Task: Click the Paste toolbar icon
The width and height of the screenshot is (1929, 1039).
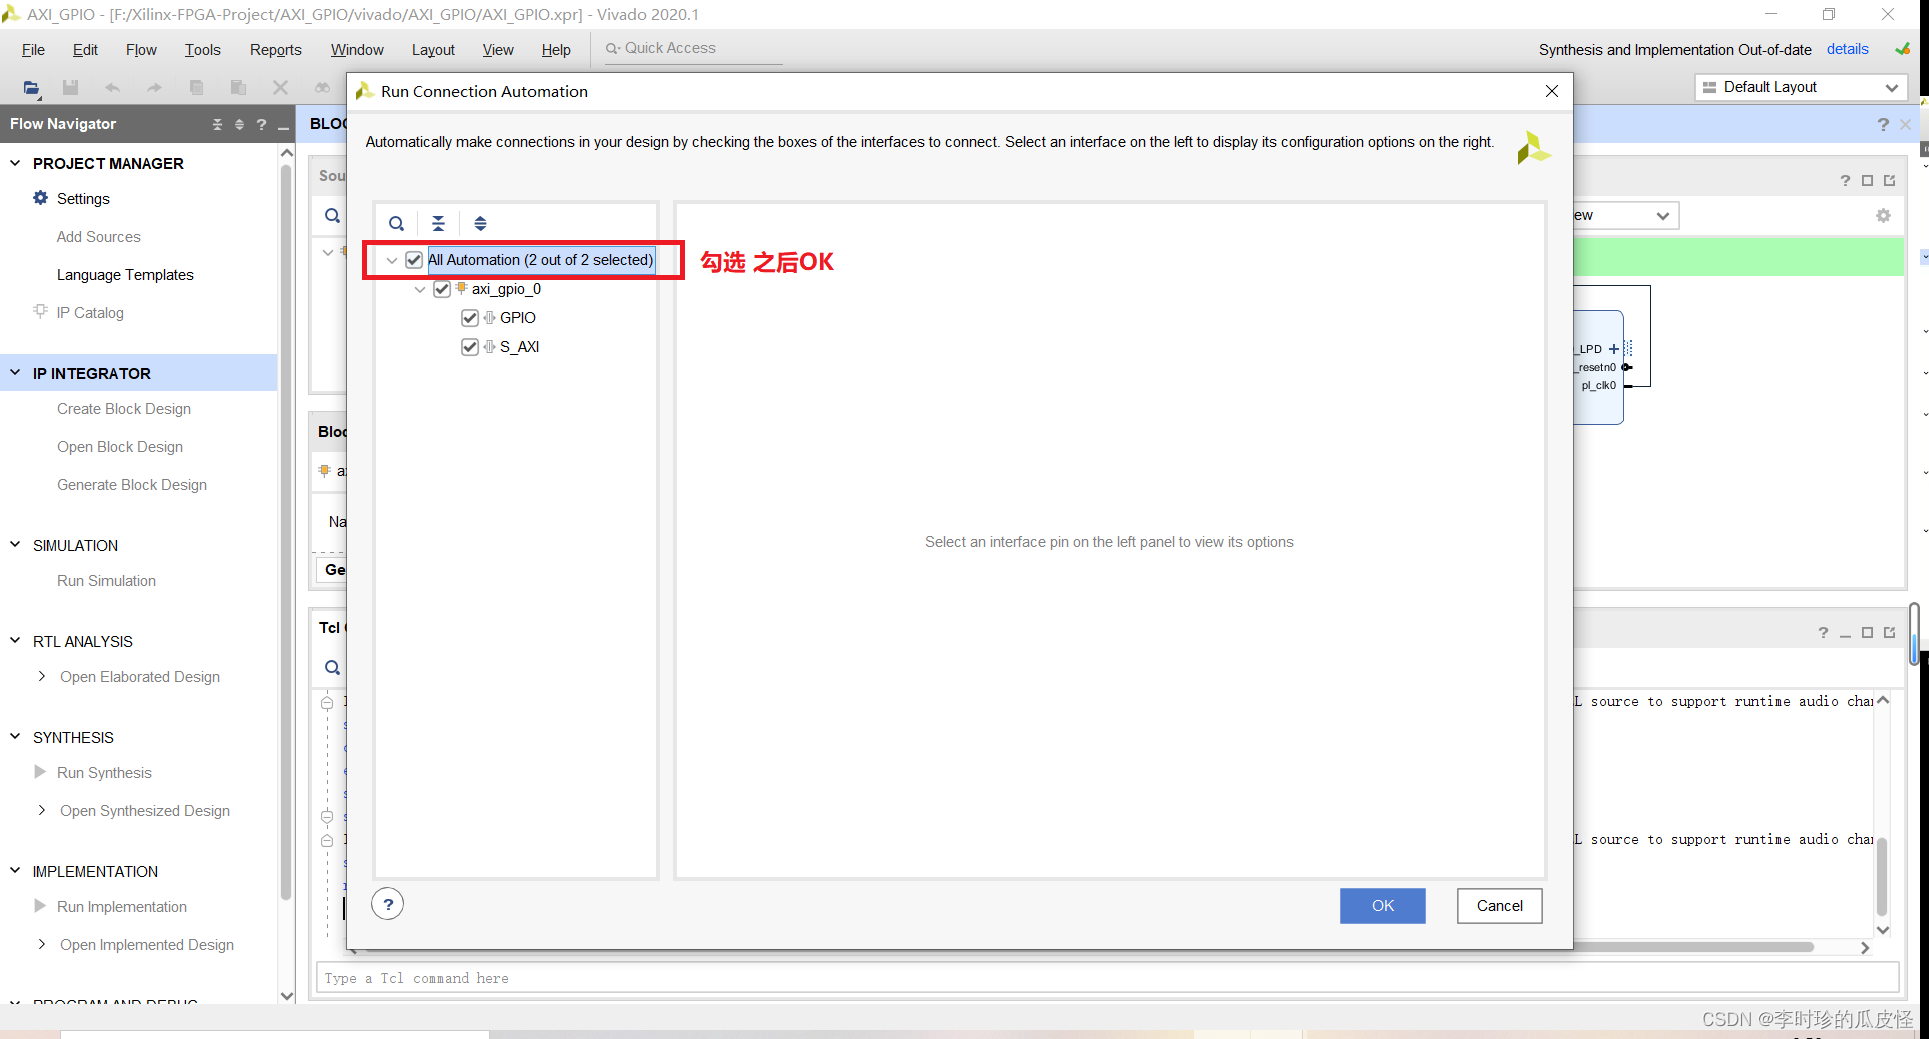Action: 238,88
